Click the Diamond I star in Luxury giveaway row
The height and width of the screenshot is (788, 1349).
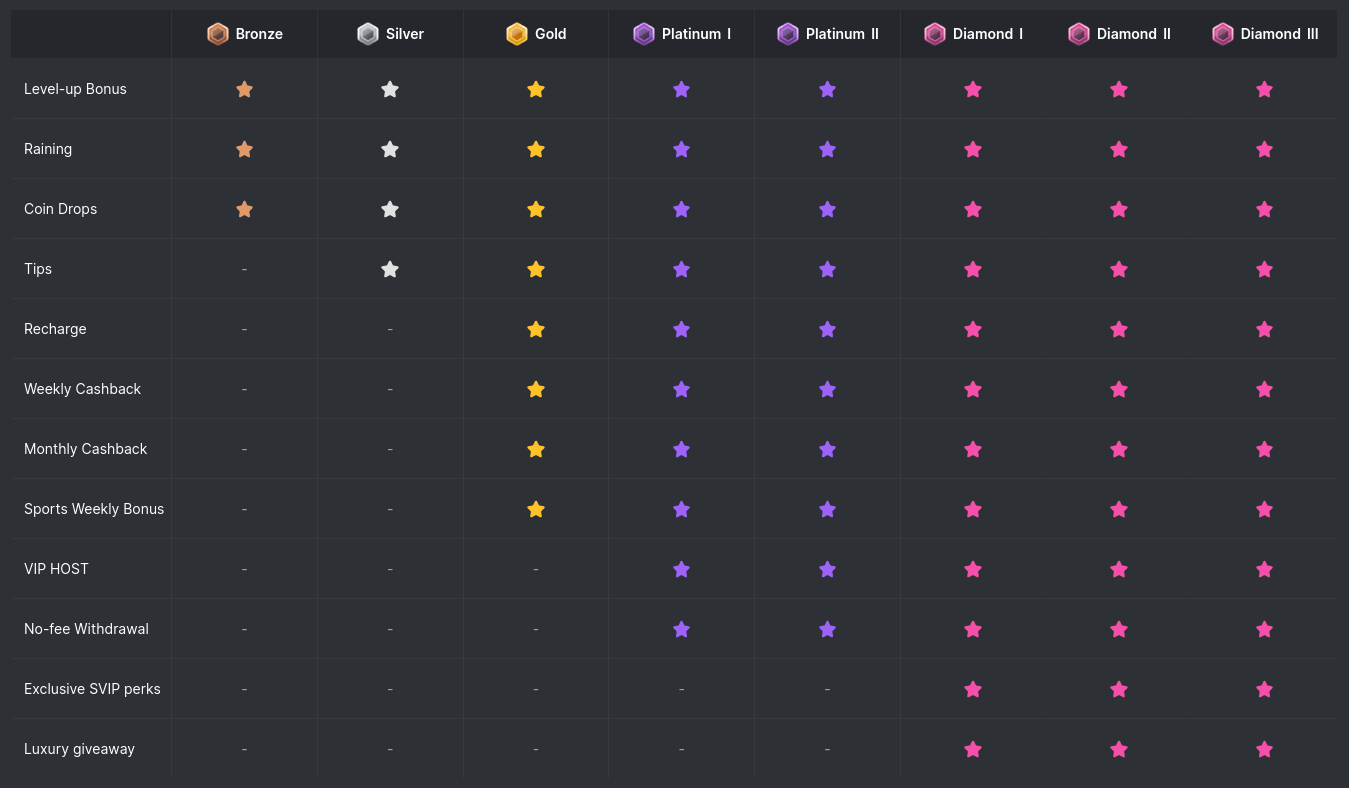tap(973, 749)
